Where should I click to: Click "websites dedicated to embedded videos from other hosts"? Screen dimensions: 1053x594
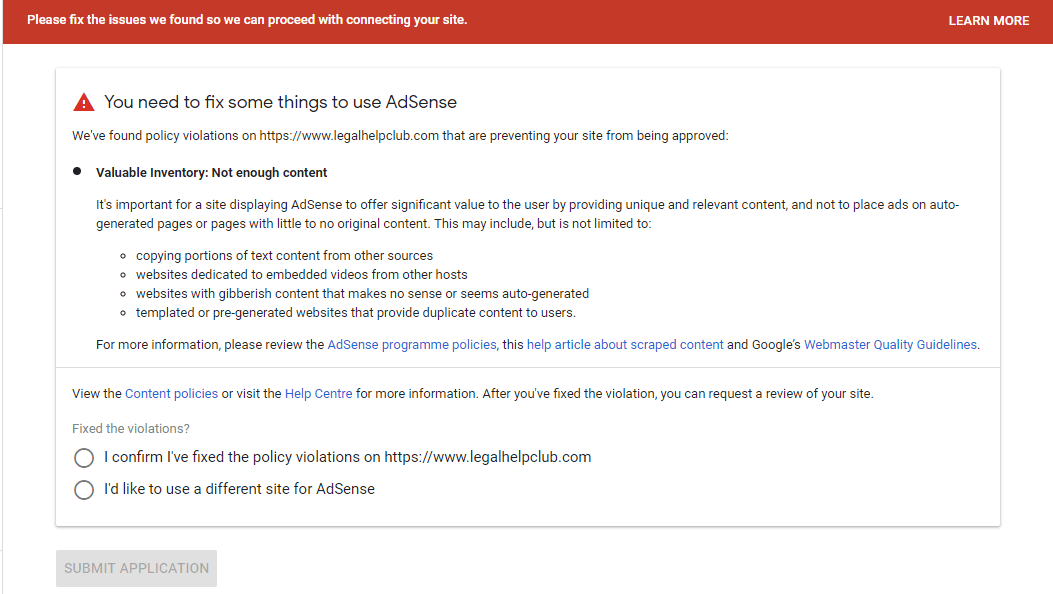pyautogui.click(x=302, y=275)
